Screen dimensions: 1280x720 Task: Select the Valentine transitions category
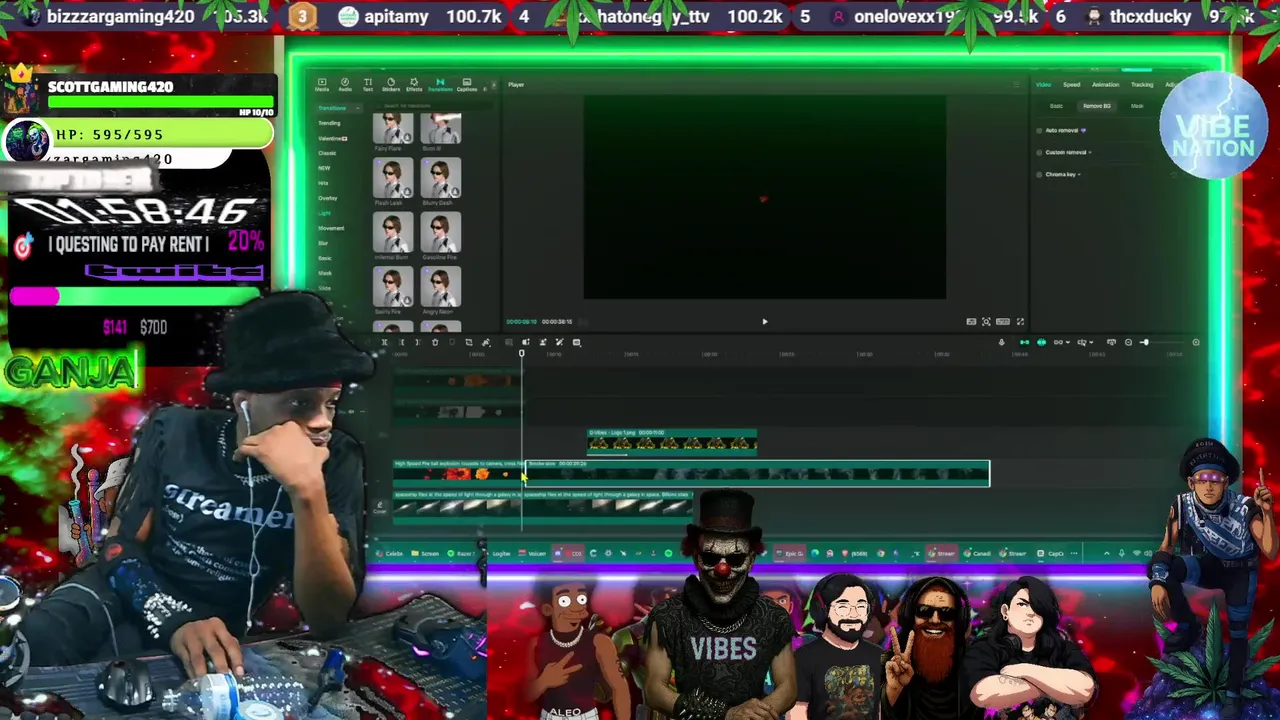(333, 139)
